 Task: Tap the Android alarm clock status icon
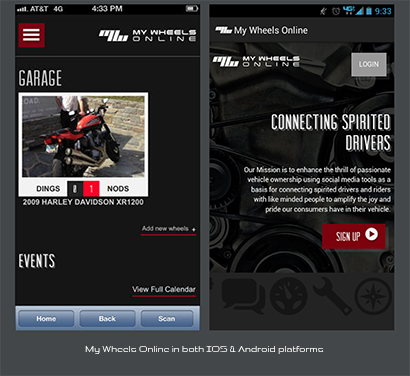336,11
